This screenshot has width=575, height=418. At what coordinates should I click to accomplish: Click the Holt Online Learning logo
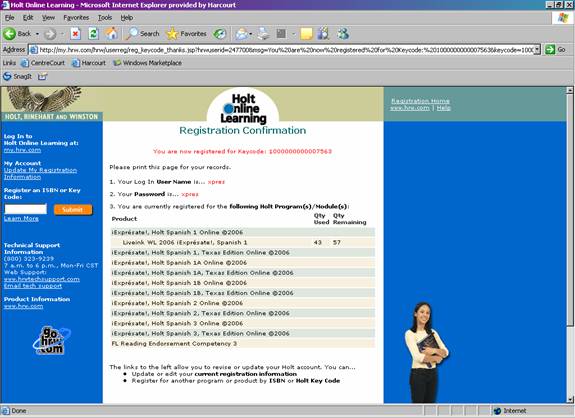243,107
